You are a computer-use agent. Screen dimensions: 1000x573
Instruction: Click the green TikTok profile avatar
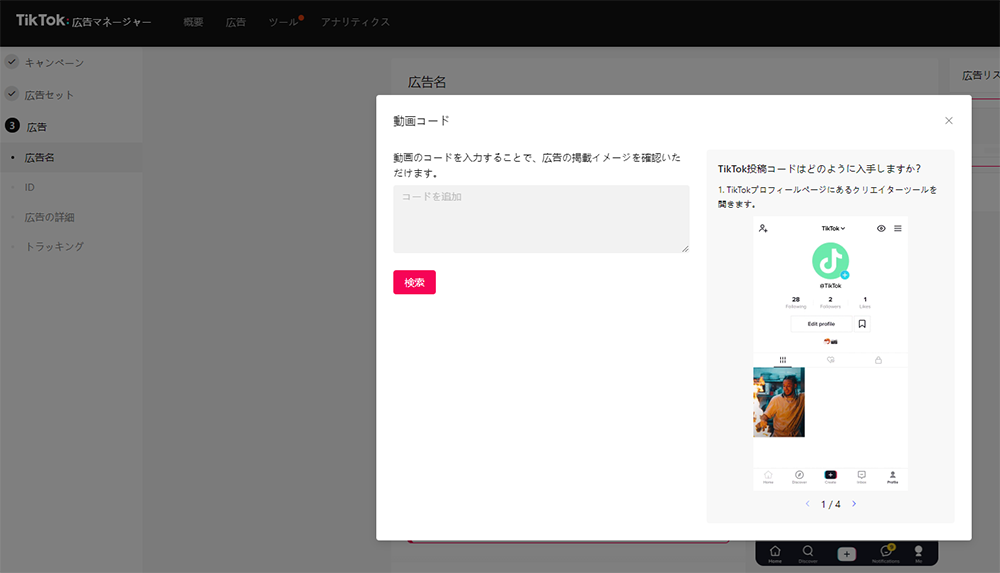click(830, 260)
